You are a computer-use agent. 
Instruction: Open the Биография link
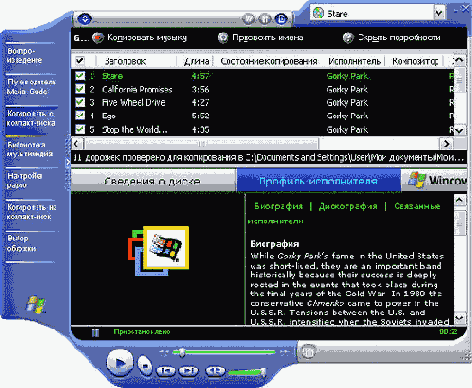tap(278, 206)
